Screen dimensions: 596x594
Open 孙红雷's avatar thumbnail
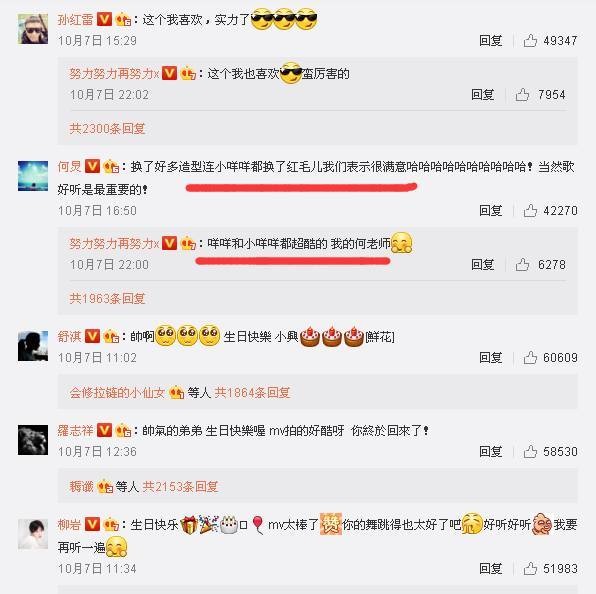[x=33, y=29]
